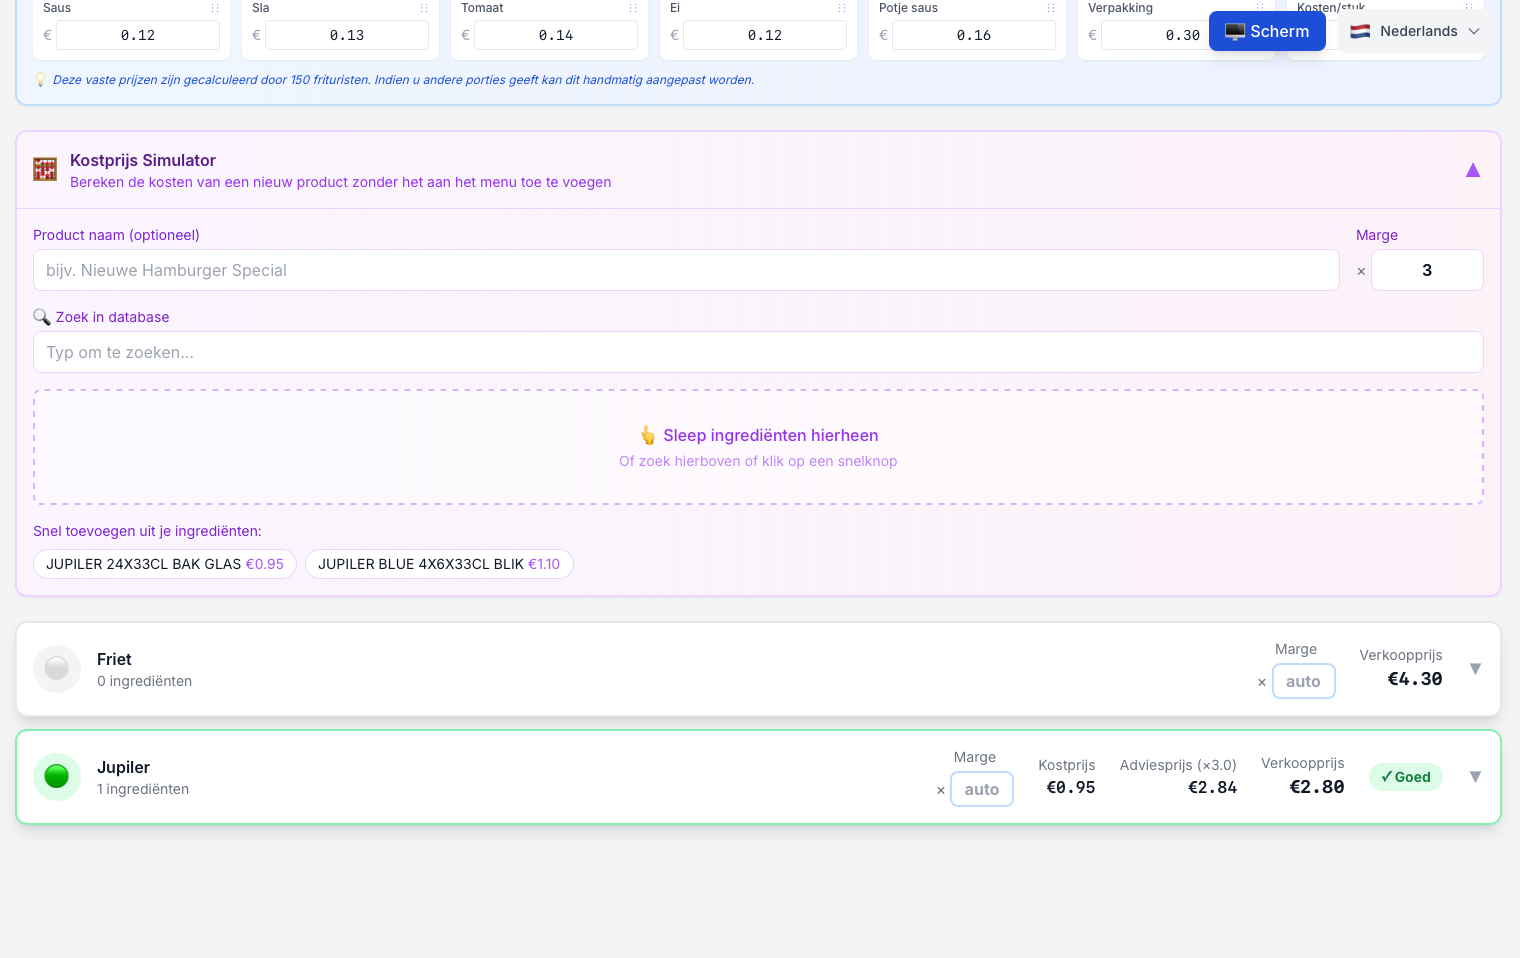Click the lightbulb icon beside the pricing tip
This screenshot has width=1520, height=958.
[x=41, y=80]
